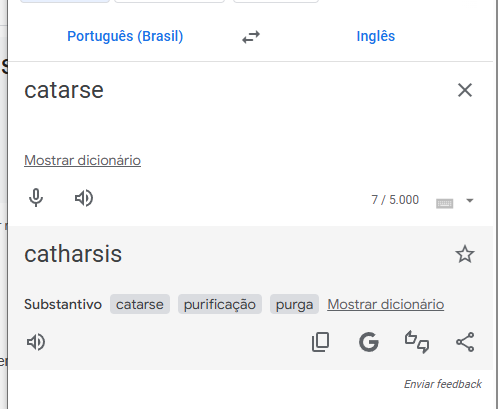Screen dimensions: 498x409
Task: Rate this translation with thumbs
Action: point(417,342)
